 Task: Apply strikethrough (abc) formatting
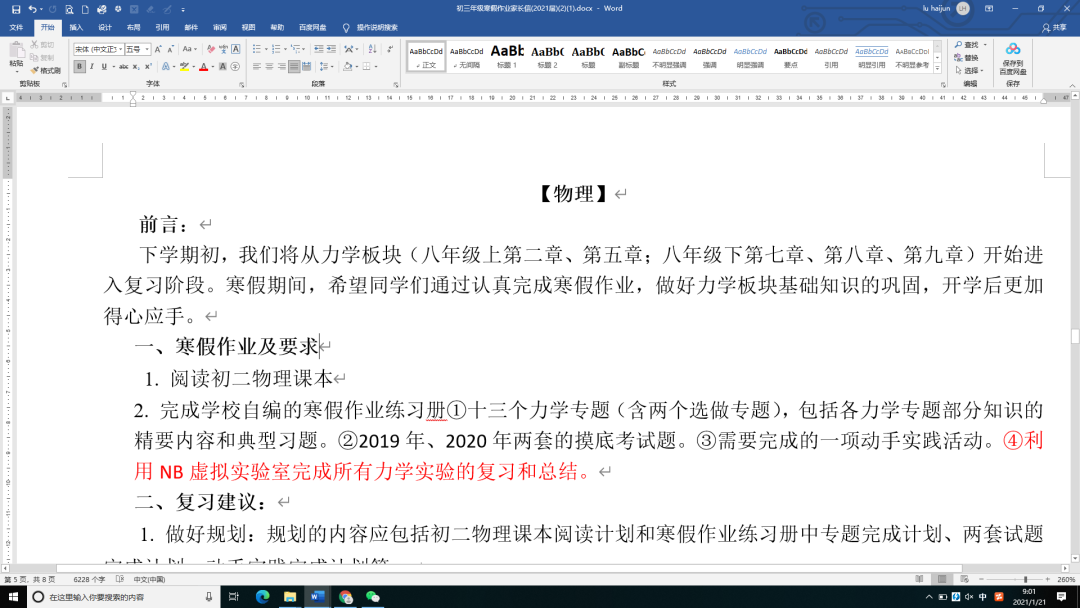tap(123, 67)
